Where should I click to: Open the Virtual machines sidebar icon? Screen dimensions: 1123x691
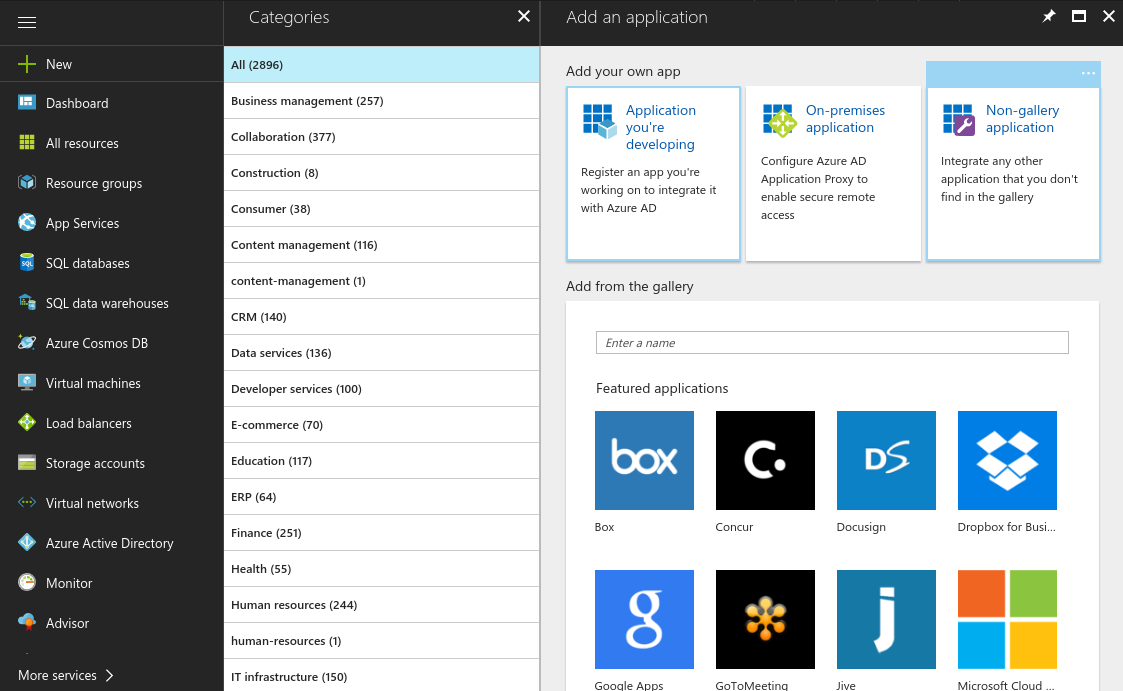coord(27,383)
